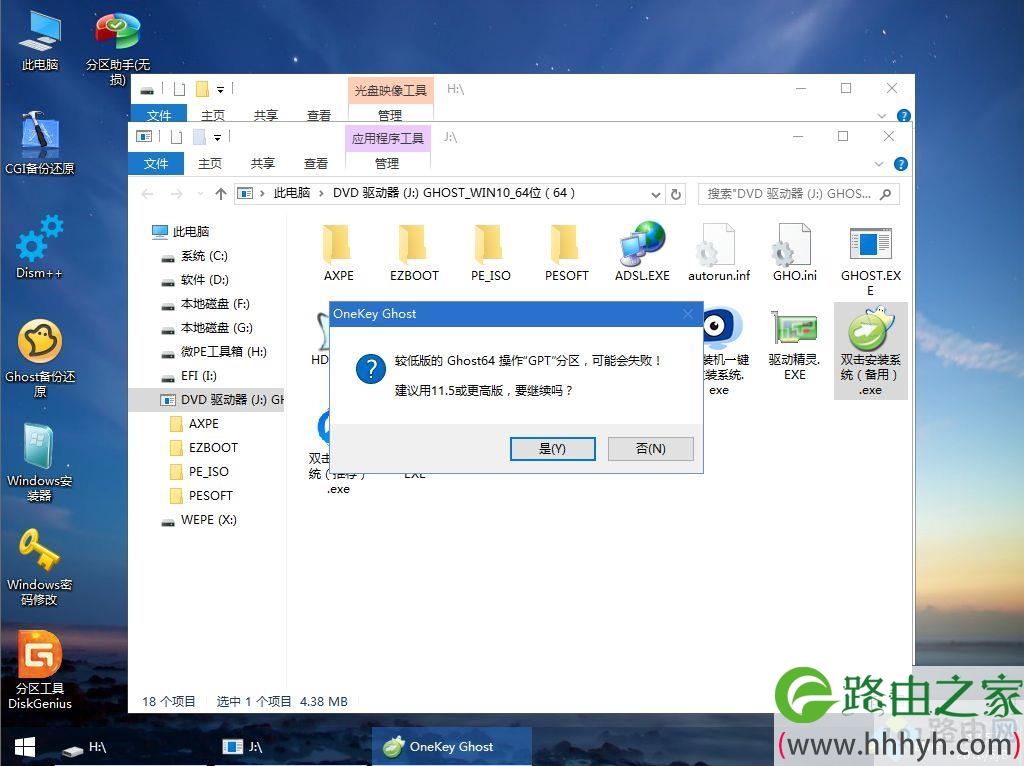Open Ghost备份还原 desktop icon
Image resolution: width=1024 pixels, height=766 pixels.
[40, 358]
